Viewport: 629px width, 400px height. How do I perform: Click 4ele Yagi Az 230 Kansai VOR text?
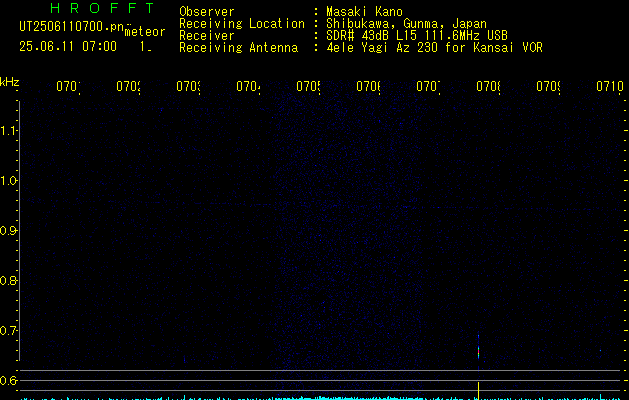coord(434,48)
